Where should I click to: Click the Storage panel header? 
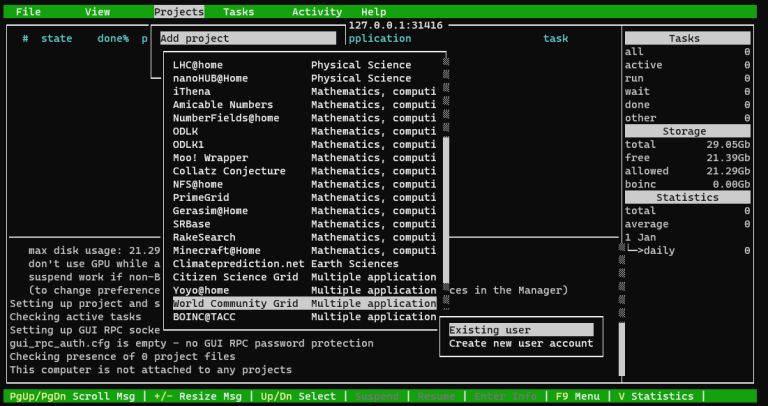tap(687, 131)
